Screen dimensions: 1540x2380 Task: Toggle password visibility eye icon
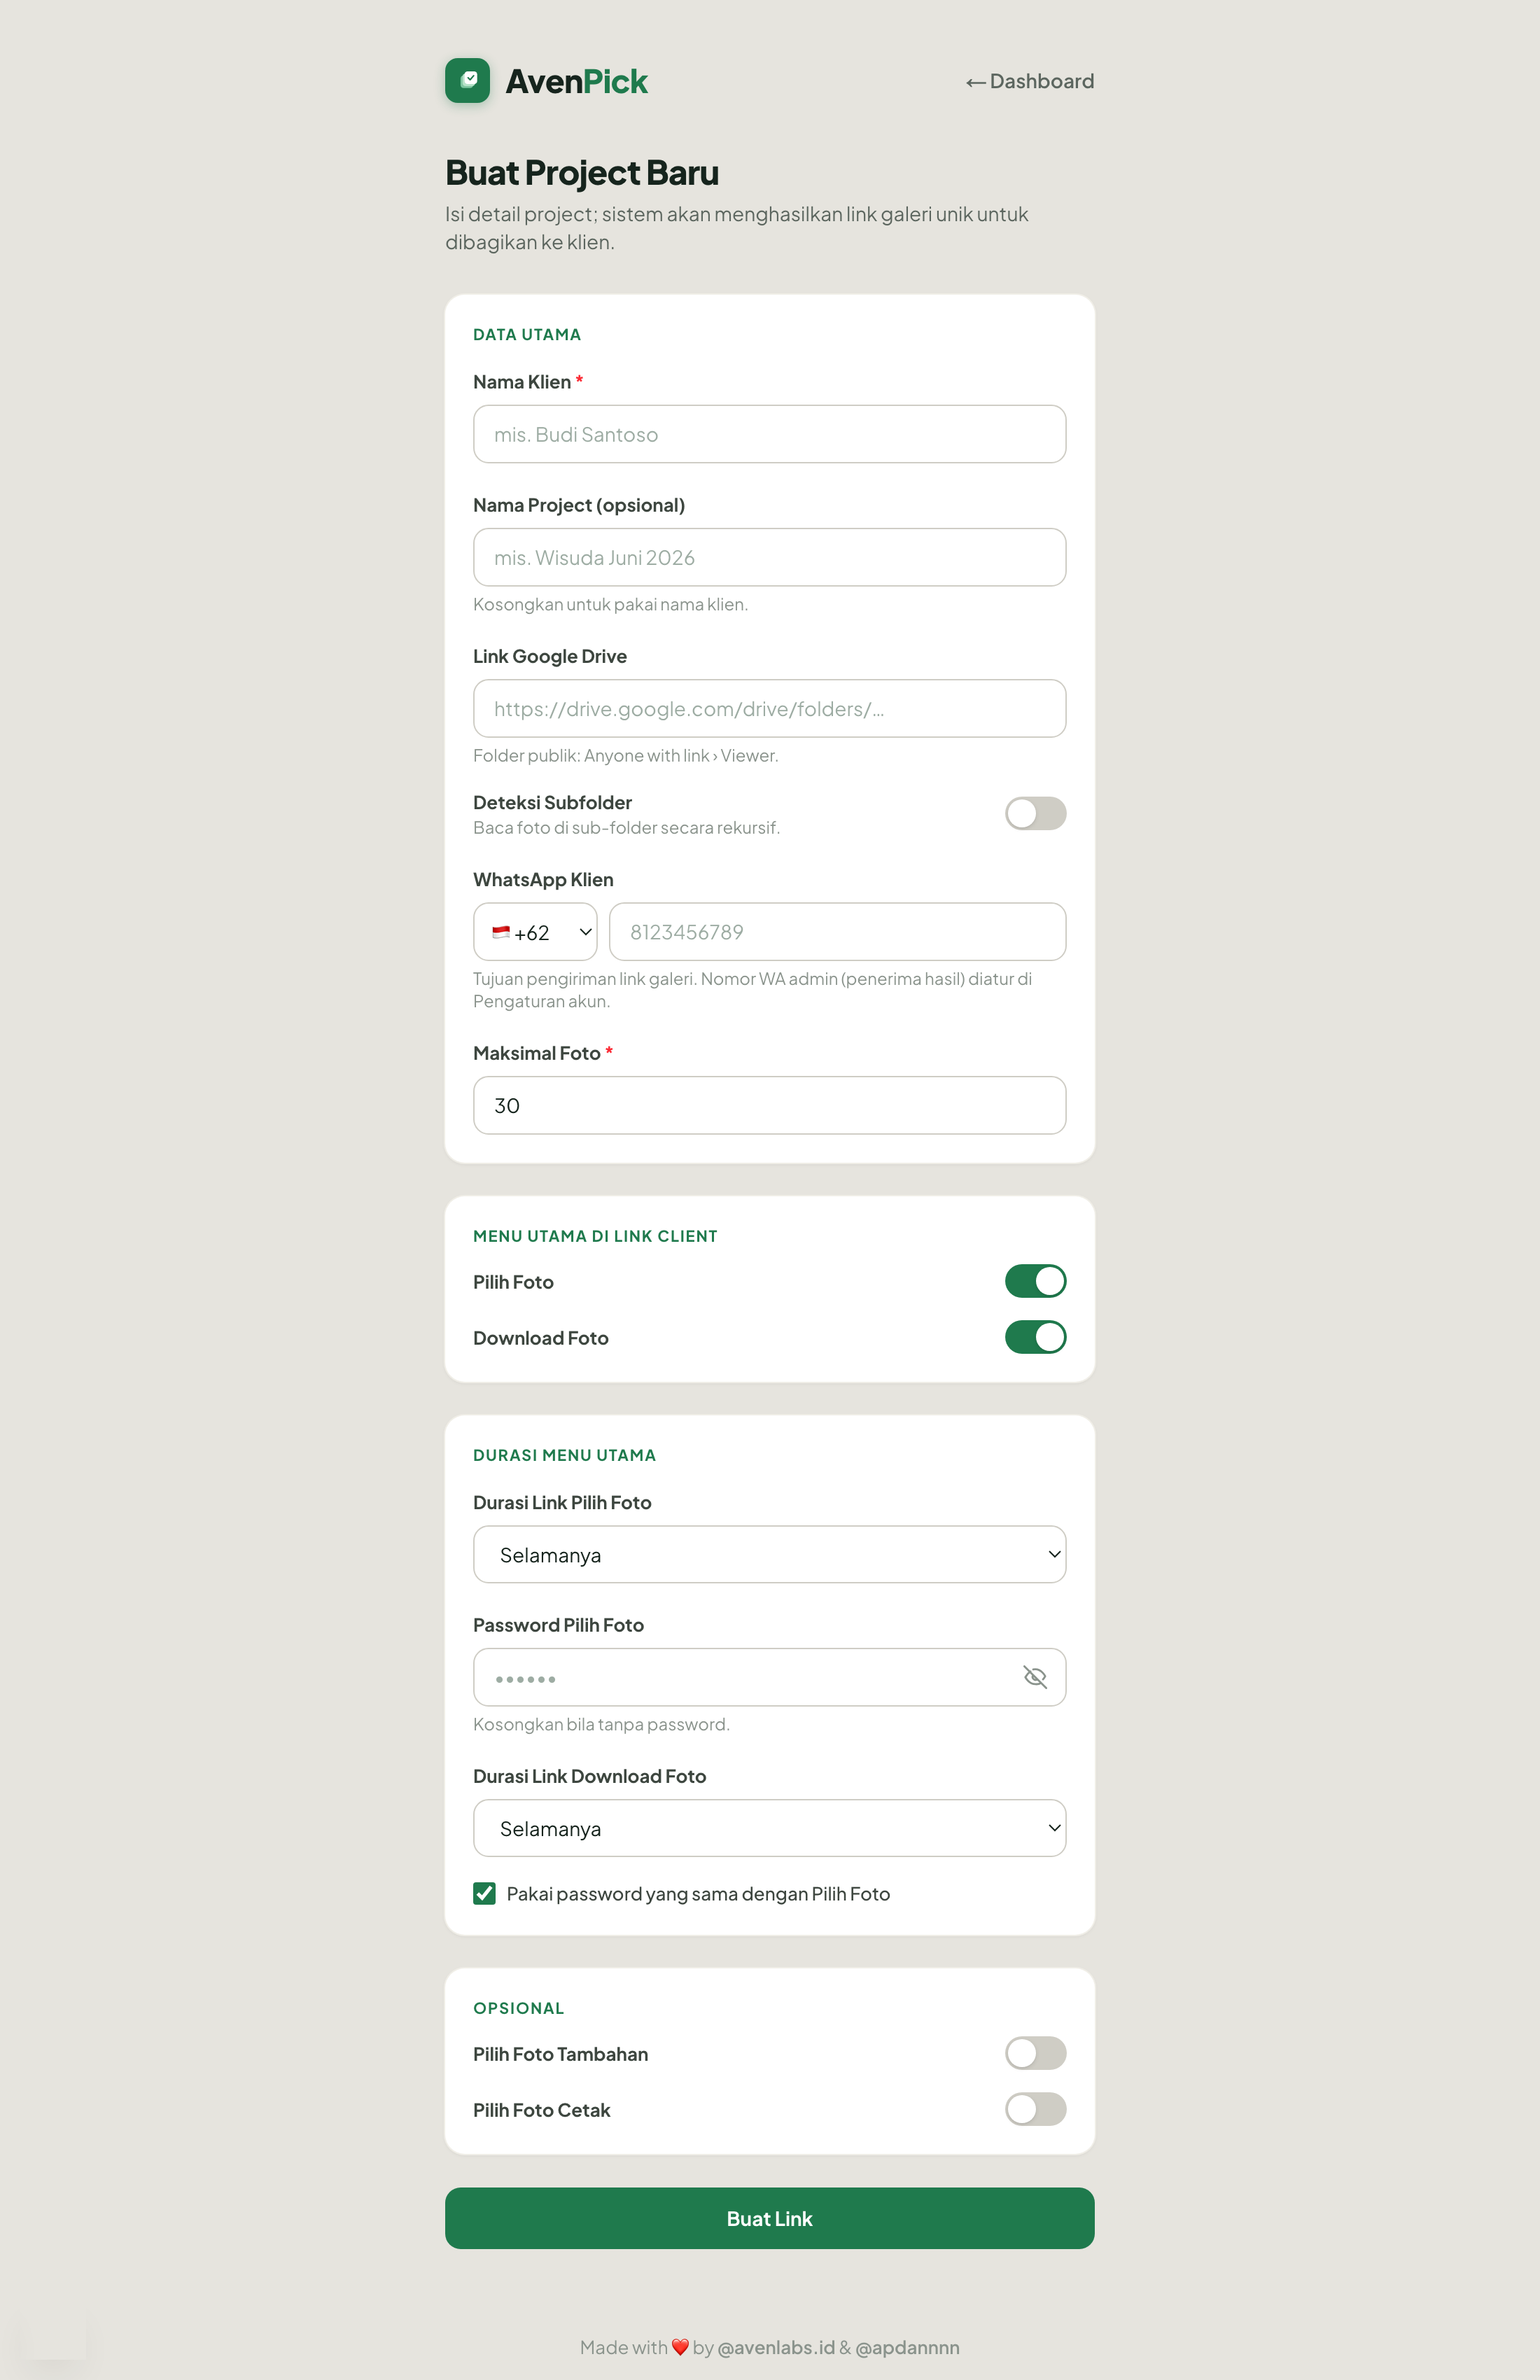[1035, 1677]
